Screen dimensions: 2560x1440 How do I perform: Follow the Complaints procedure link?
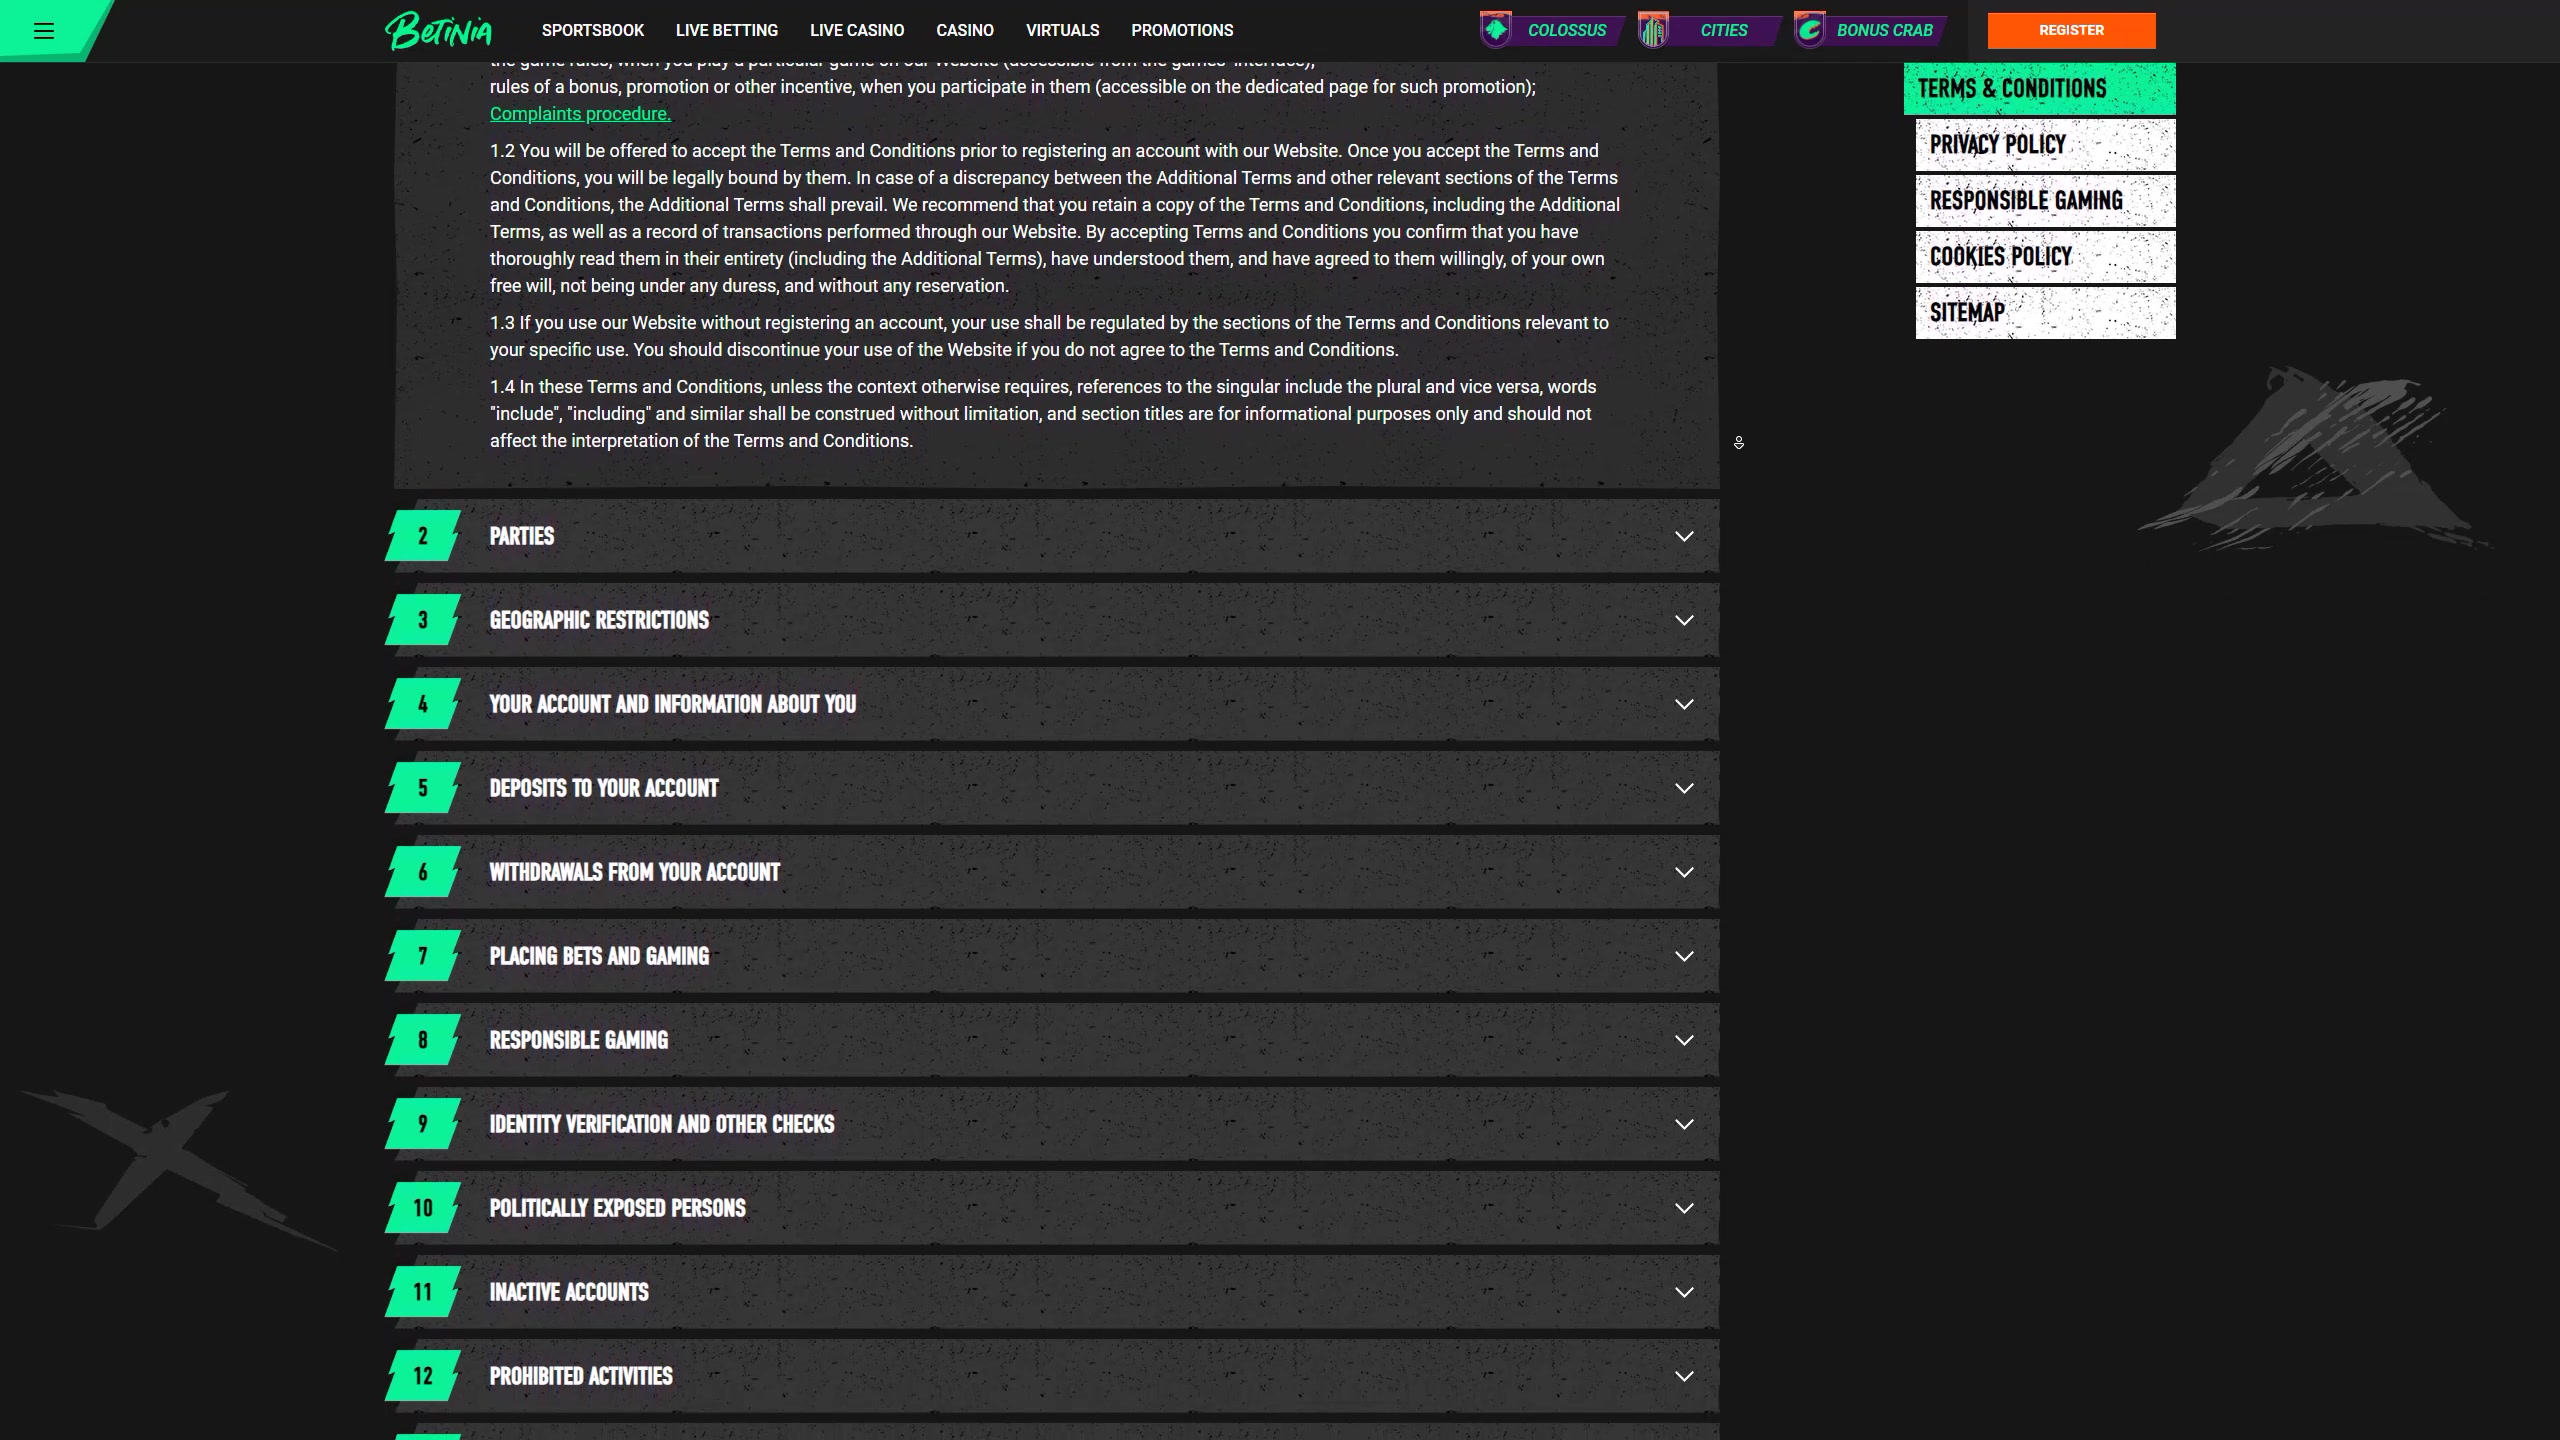(x=580, y=114)
